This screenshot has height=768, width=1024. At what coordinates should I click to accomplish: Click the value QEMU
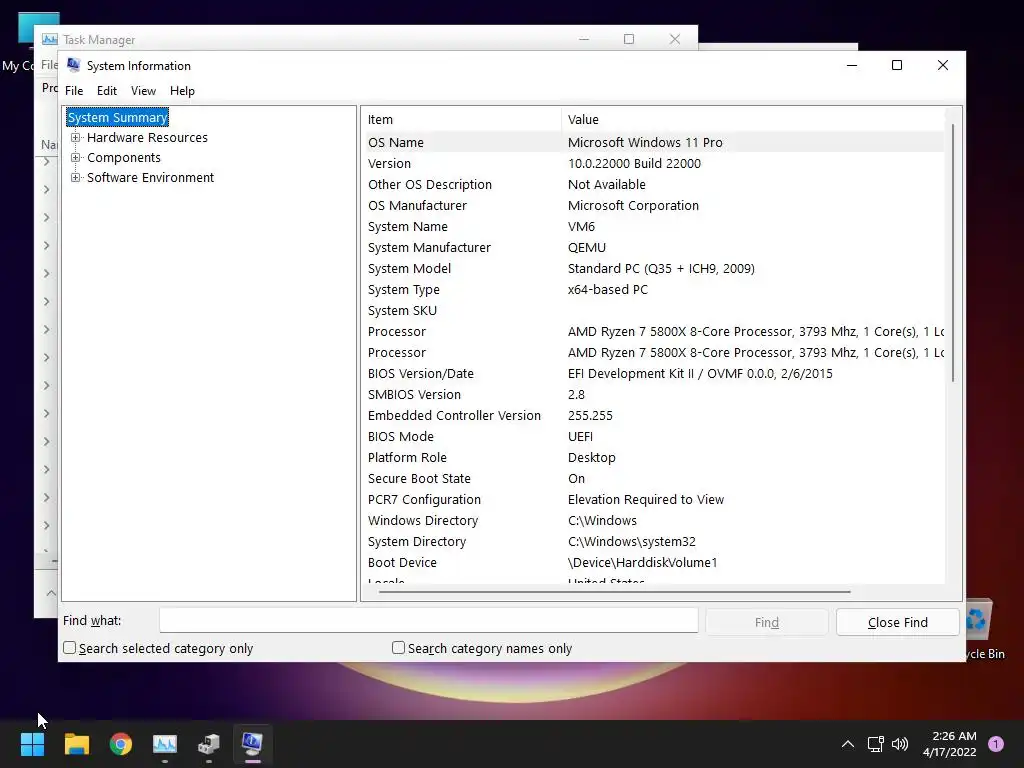[586, 248]
